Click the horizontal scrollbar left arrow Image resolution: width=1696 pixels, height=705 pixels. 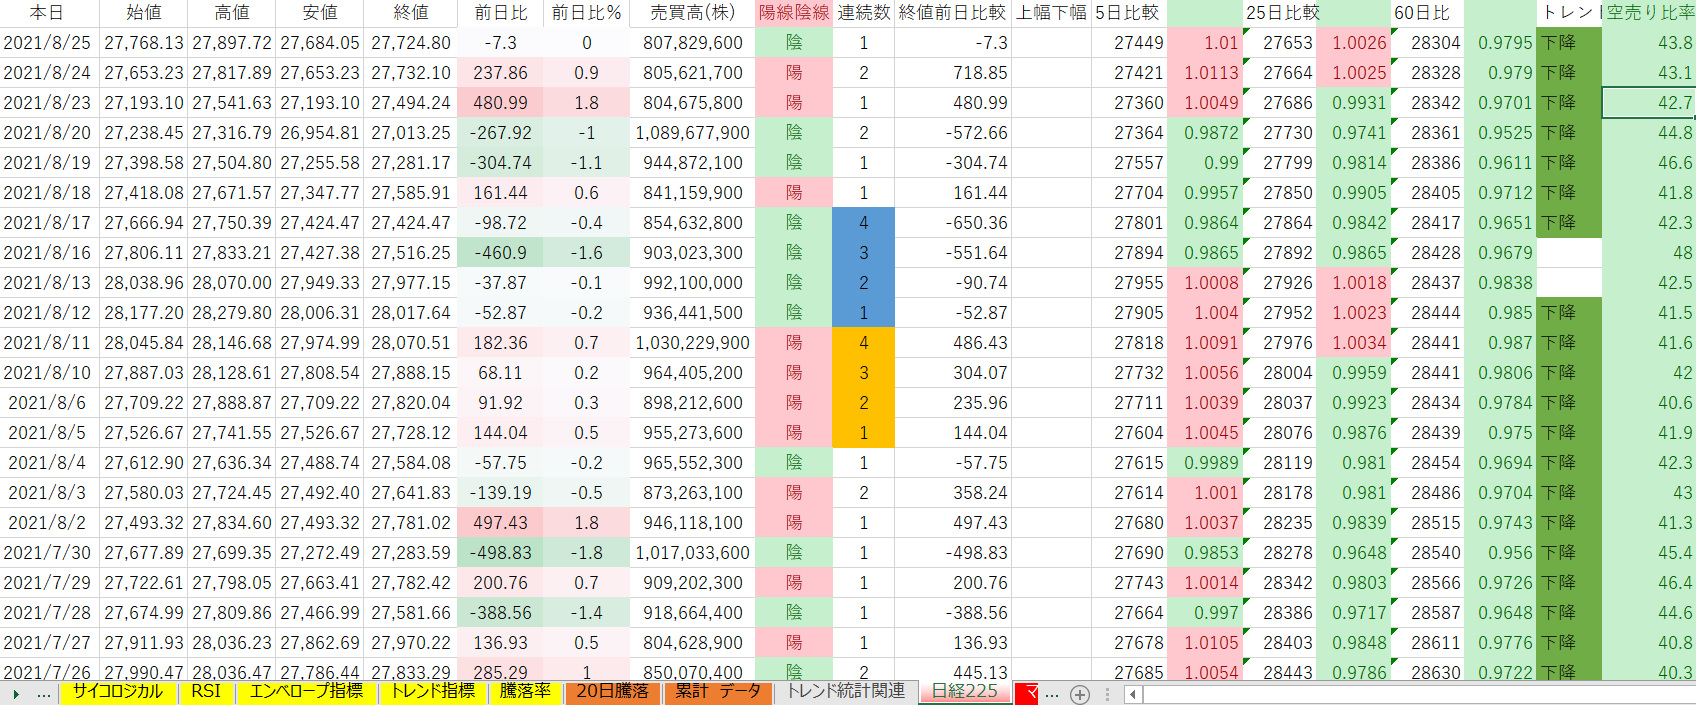point(1133,694)
